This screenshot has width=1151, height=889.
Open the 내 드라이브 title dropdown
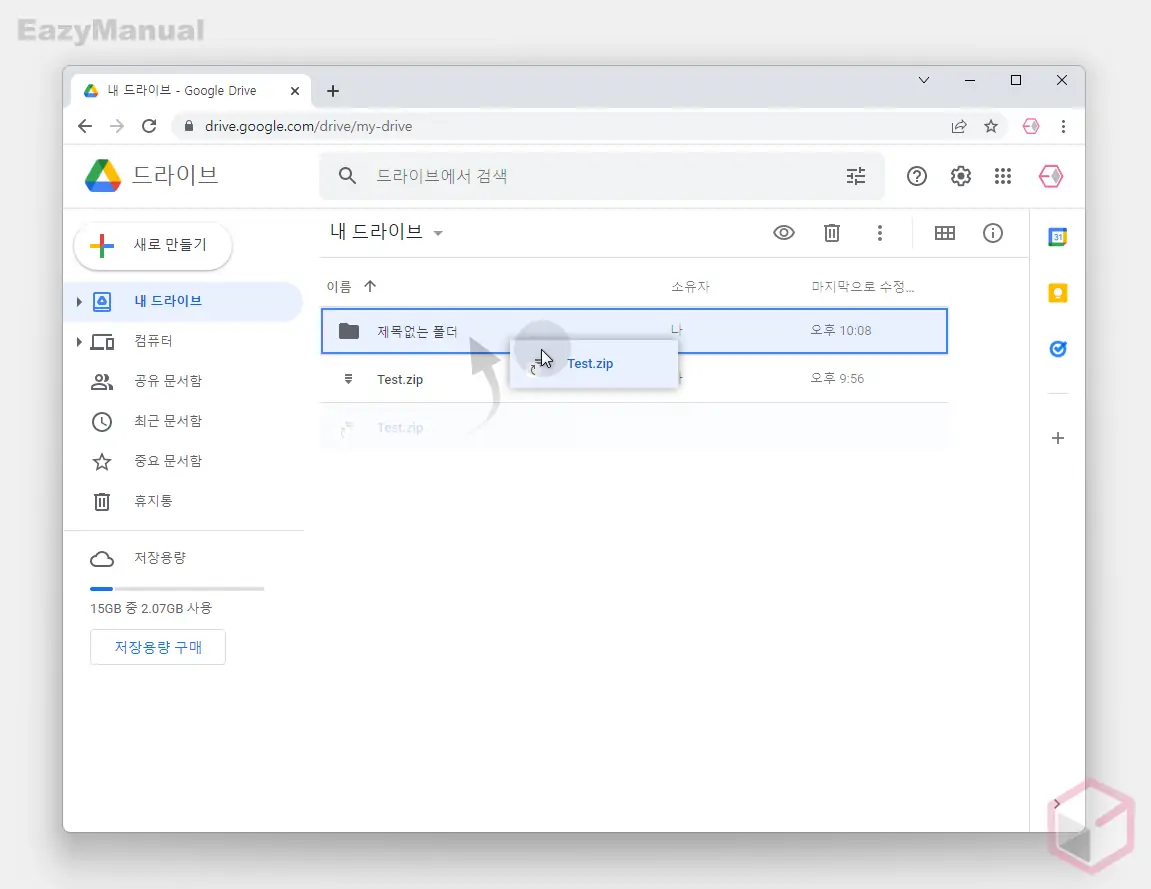[438, 231]
